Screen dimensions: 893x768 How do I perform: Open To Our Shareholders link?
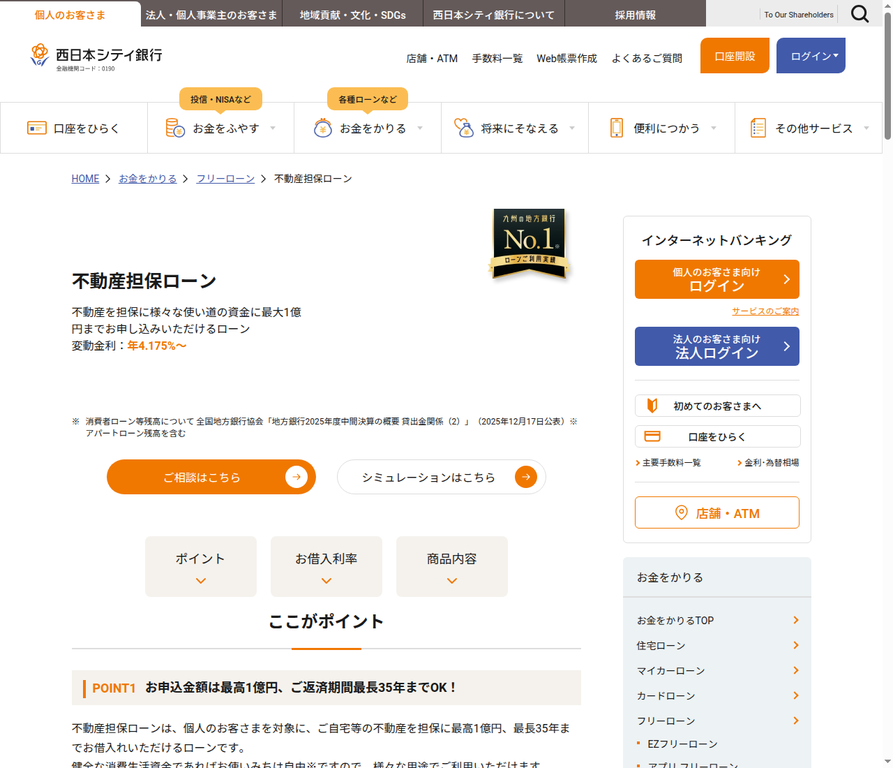point(798,15)
